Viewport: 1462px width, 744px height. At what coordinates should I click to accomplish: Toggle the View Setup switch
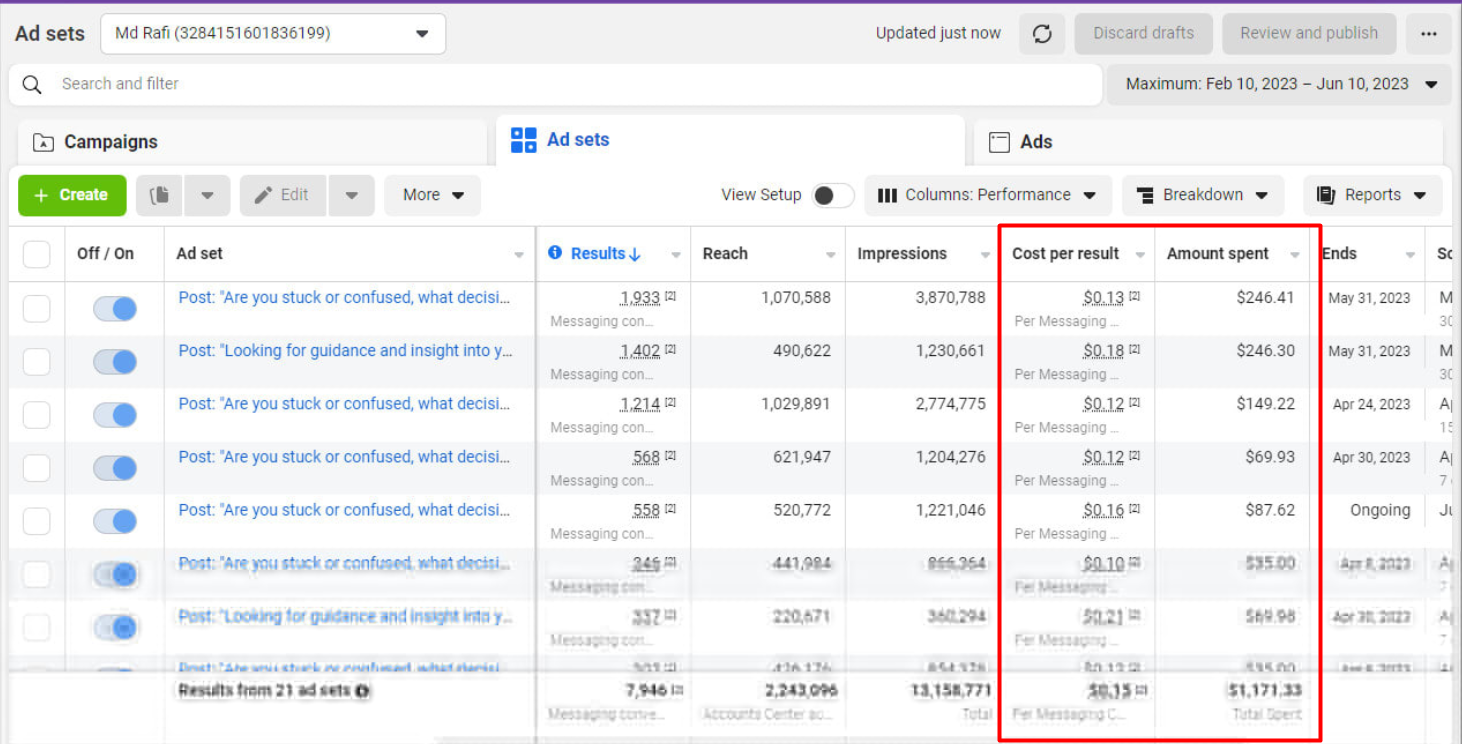[832, 196]
